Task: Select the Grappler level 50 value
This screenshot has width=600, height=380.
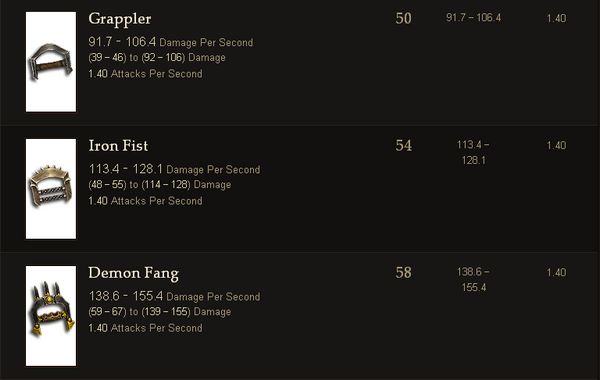Action: (x=403, y=18)
